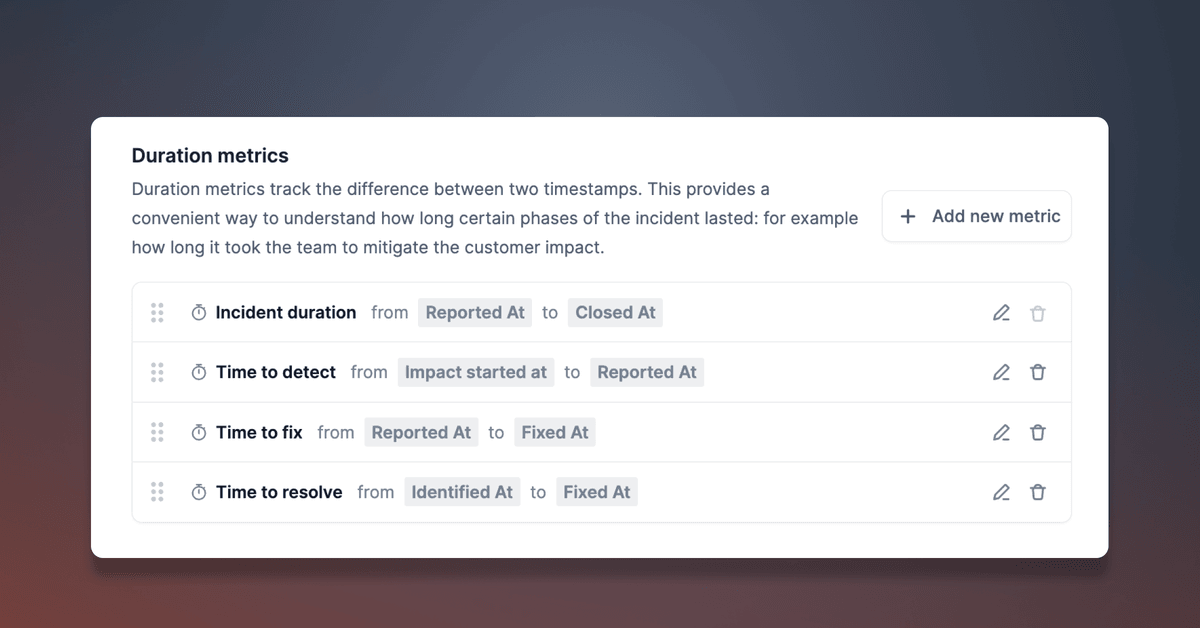1200x628 pixels.
Task: Click the Add new metric button
Action: coord(976,216)
